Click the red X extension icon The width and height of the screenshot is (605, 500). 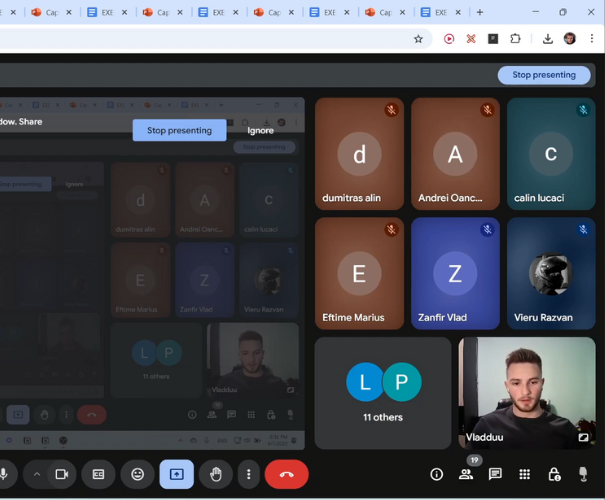click(471, 39)
